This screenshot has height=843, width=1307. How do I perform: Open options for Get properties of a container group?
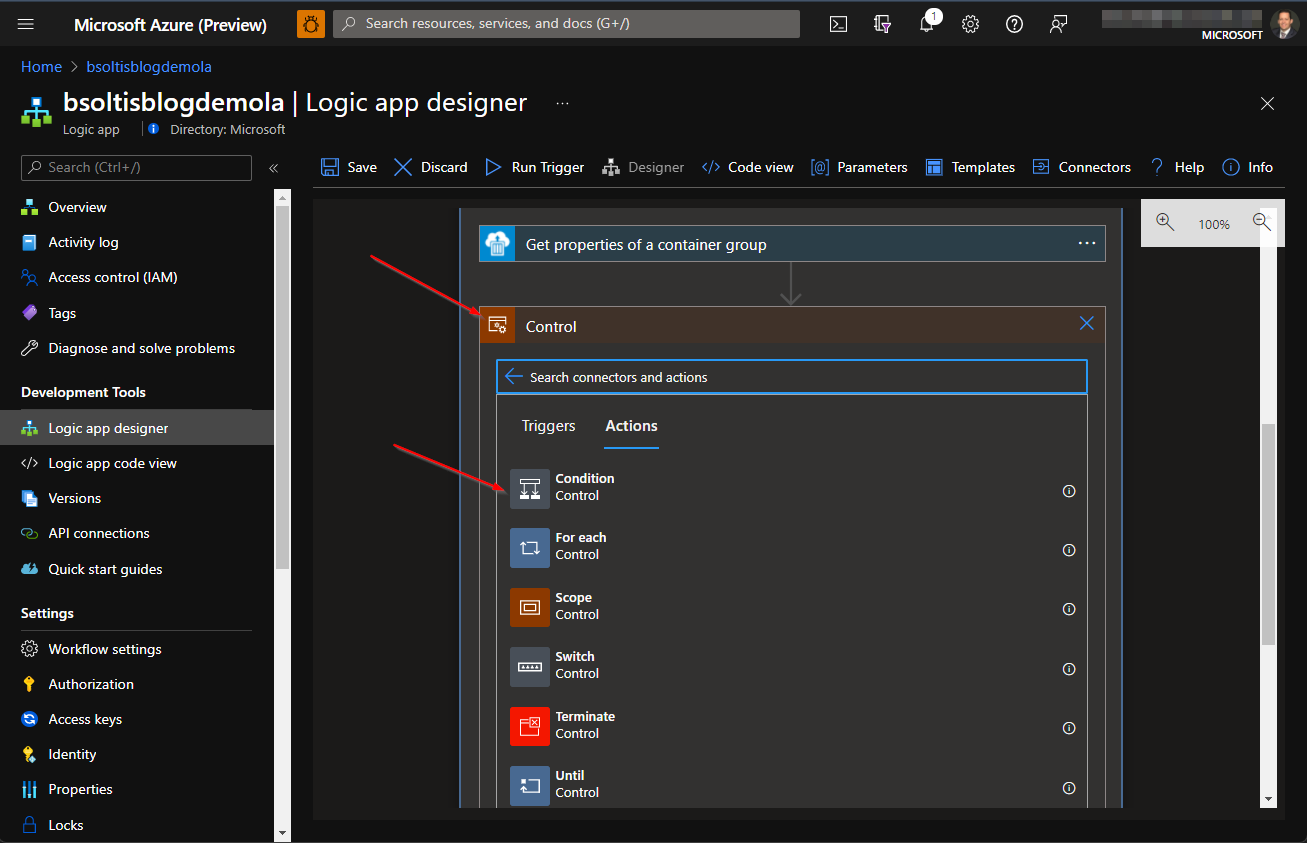(x=1087, y=243)
